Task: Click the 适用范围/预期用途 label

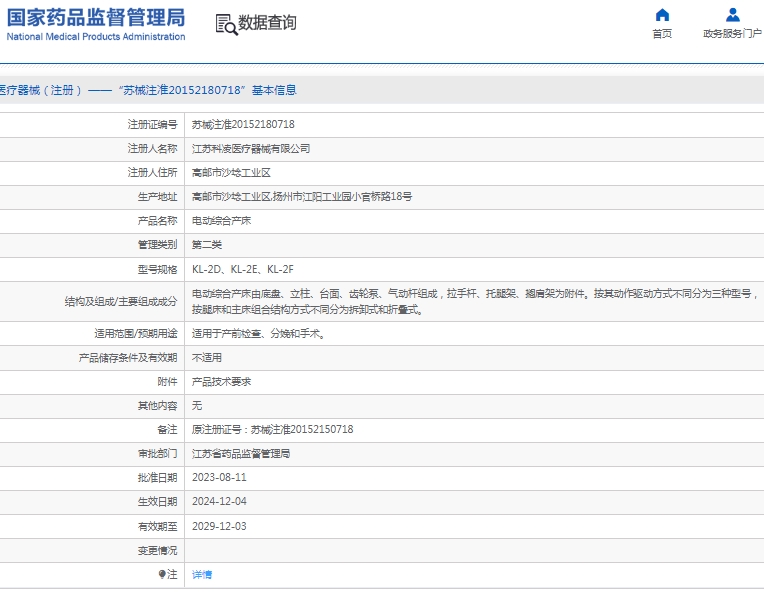Action: (x=136, y=333)
